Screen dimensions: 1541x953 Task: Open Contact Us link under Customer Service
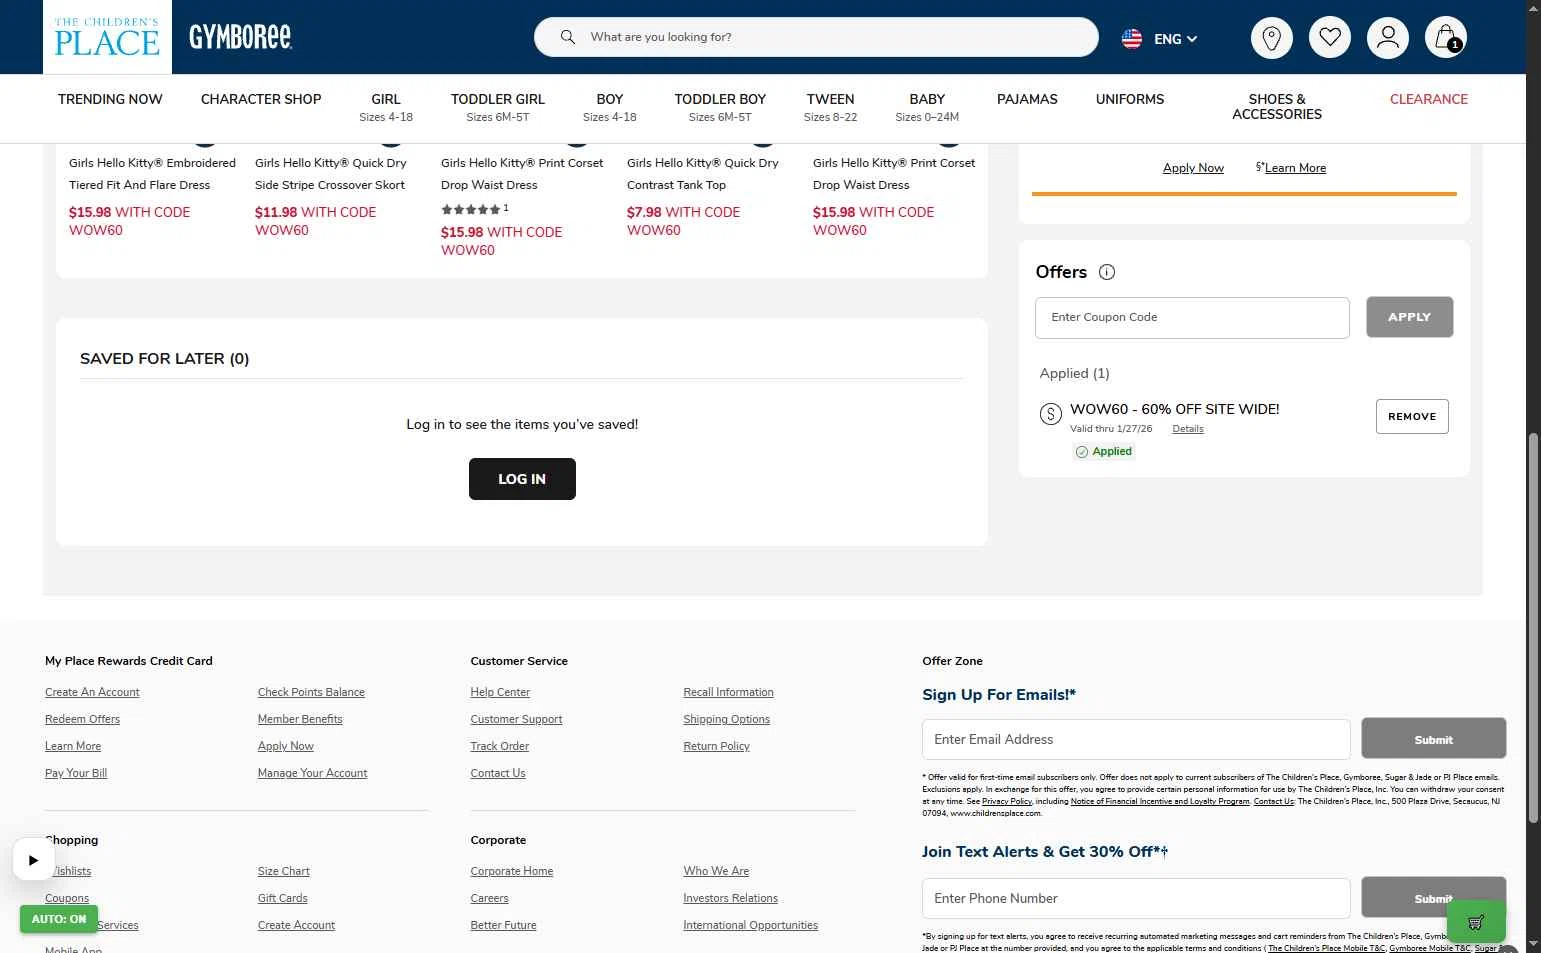(498, 773)
